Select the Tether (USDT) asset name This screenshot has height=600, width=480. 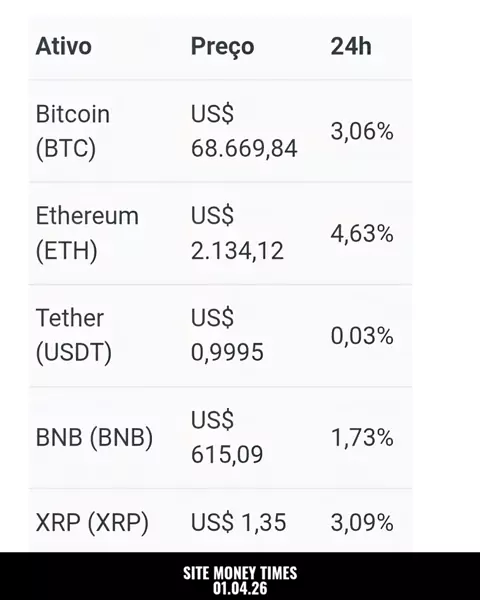(73, 335)
